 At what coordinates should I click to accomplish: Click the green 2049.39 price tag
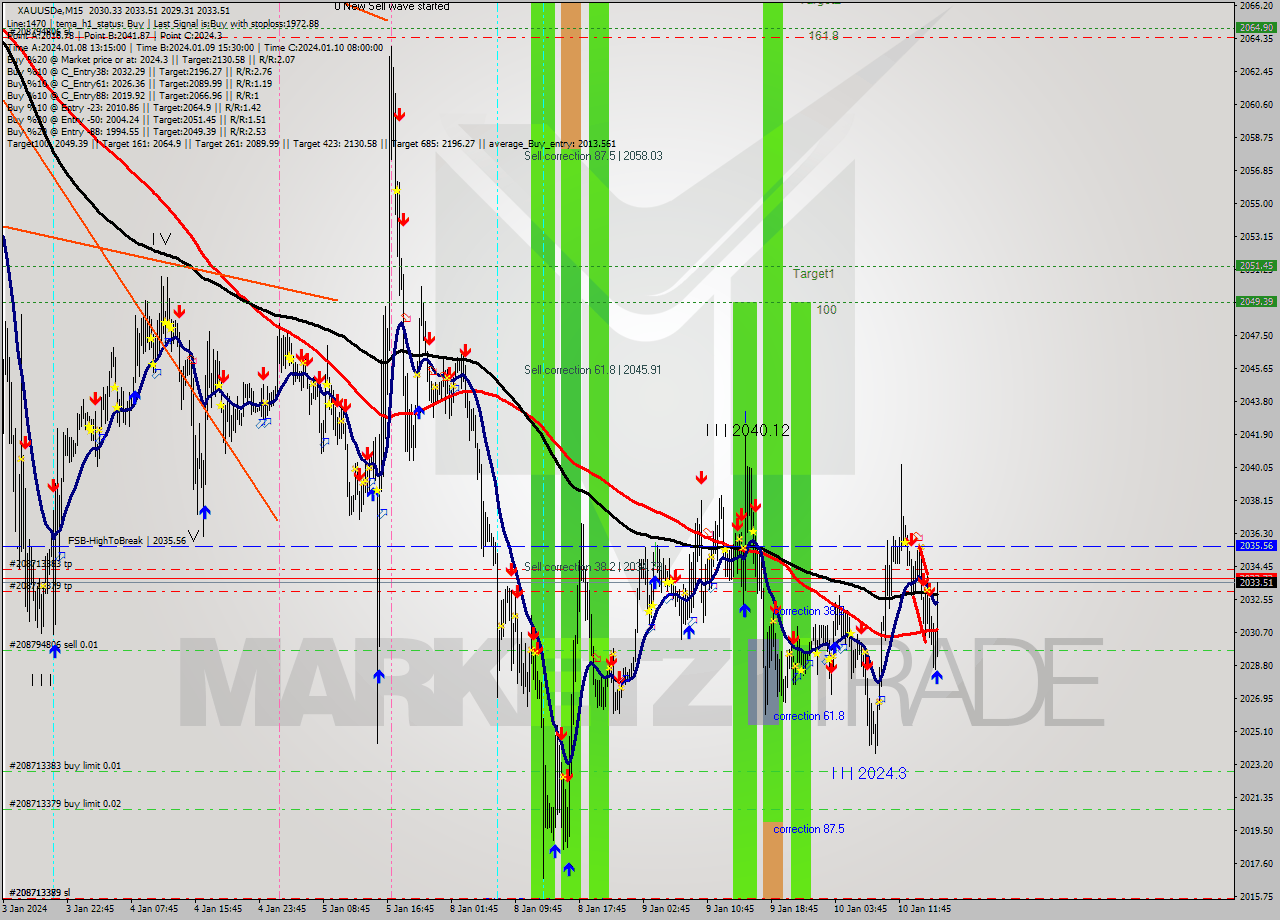(1255, 301)
